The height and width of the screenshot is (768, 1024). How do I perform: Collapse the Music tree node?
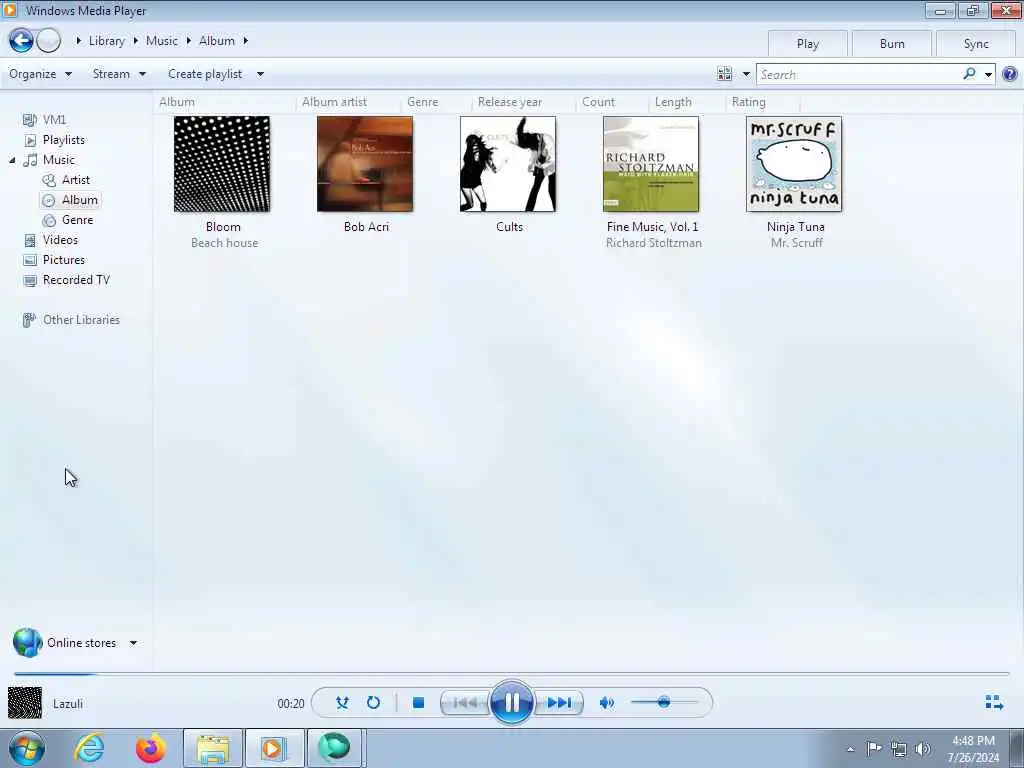(12, 160)
